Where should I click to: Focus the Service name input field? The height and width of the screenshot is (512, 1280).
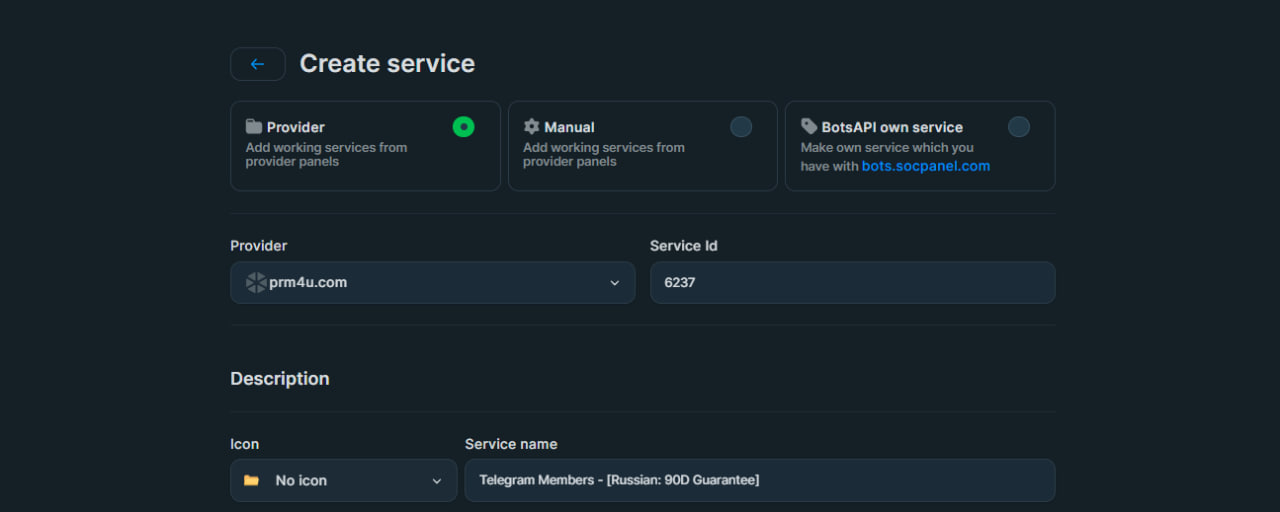point(760,481)
